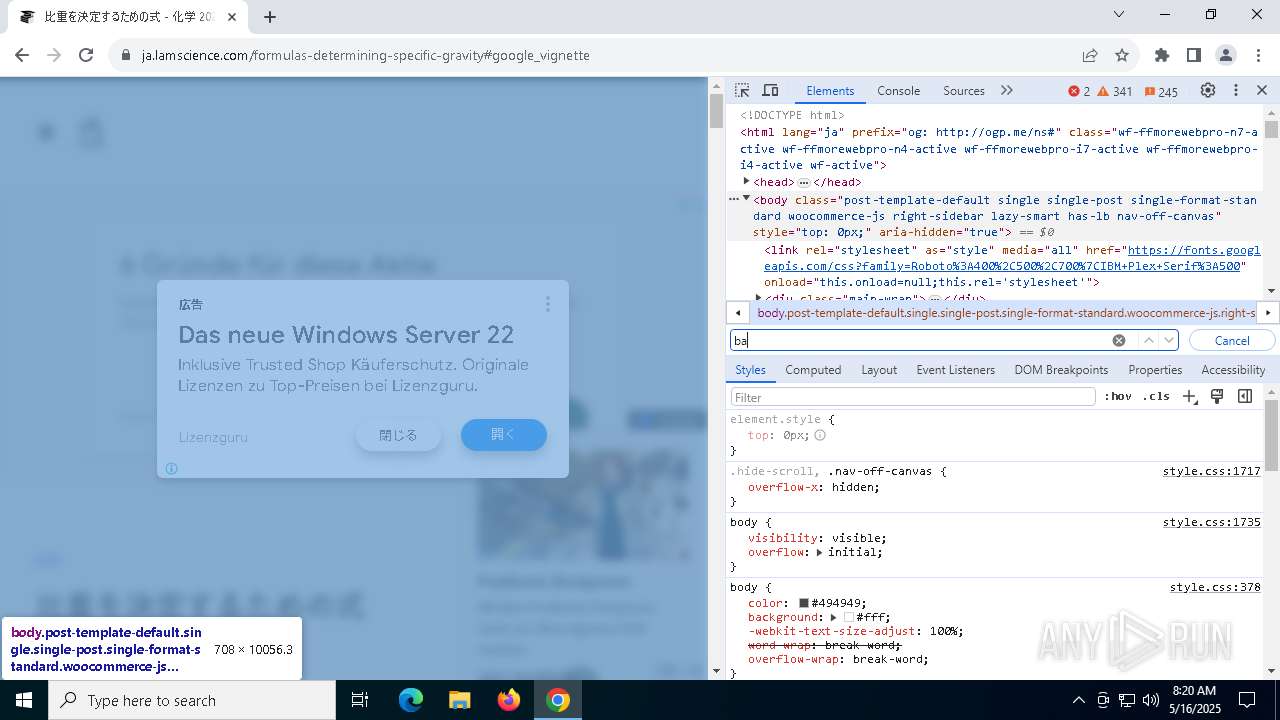Open the Accessibility tab
Screen dimensions: 1280x720
click(1233, 369)
